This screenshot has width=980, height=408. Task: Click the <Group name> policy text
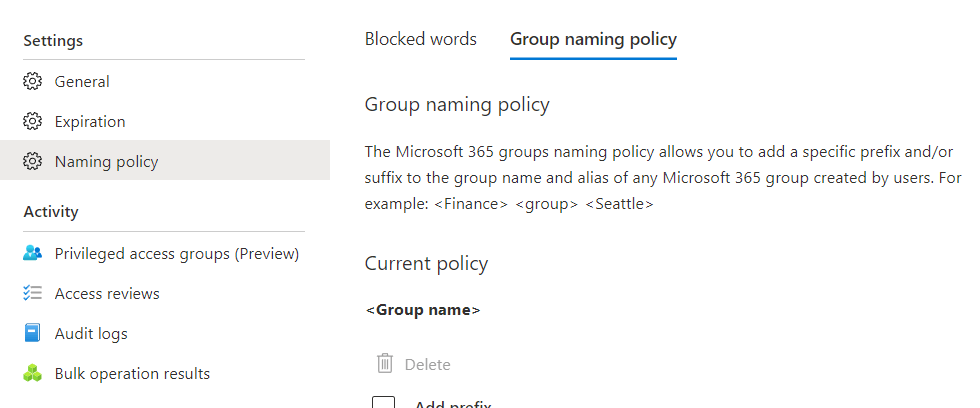click(x=423, y=310)
